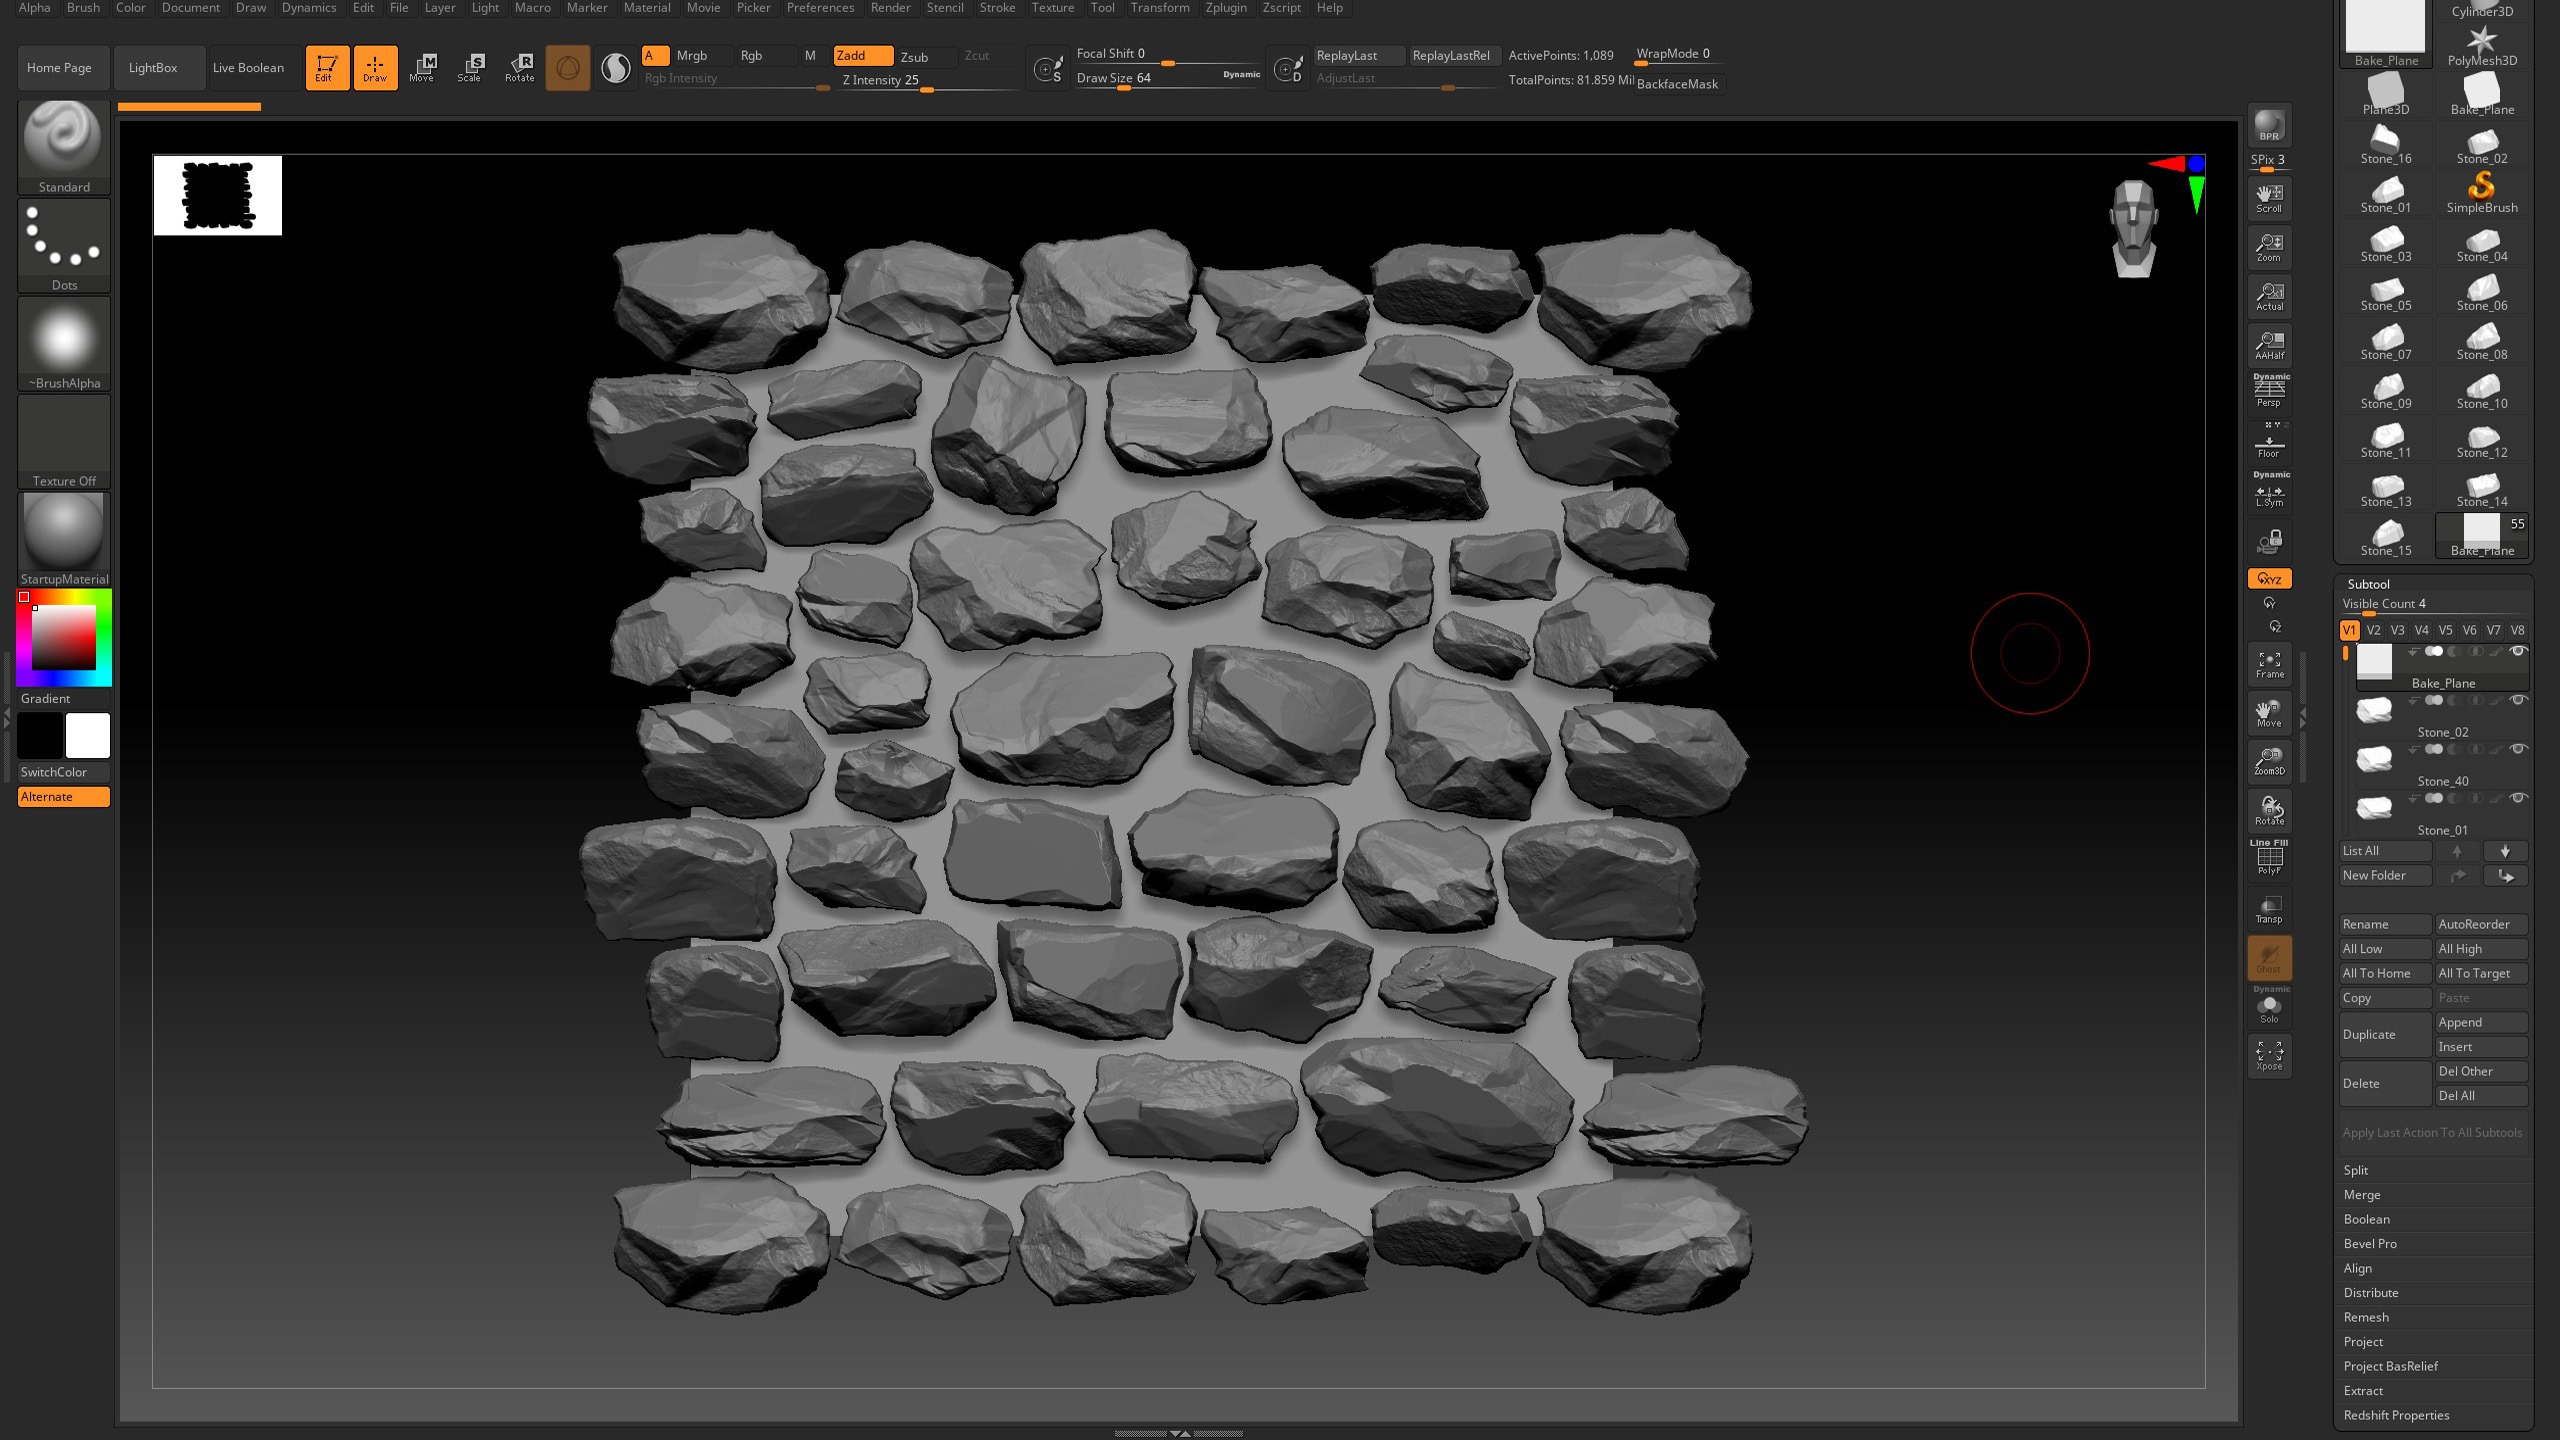Viewport: 2560px width, 1440px height.
Task: Click the AAHalf icon
Action: click(x=2269, y=345)
